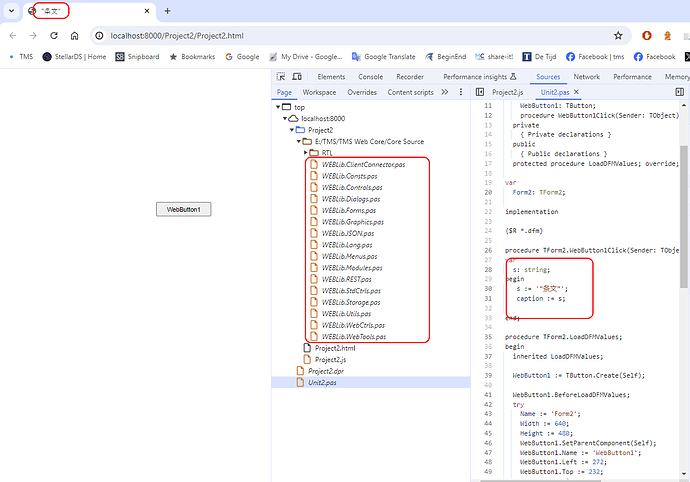Open tab search dropdown arrow

coord(11,11)
